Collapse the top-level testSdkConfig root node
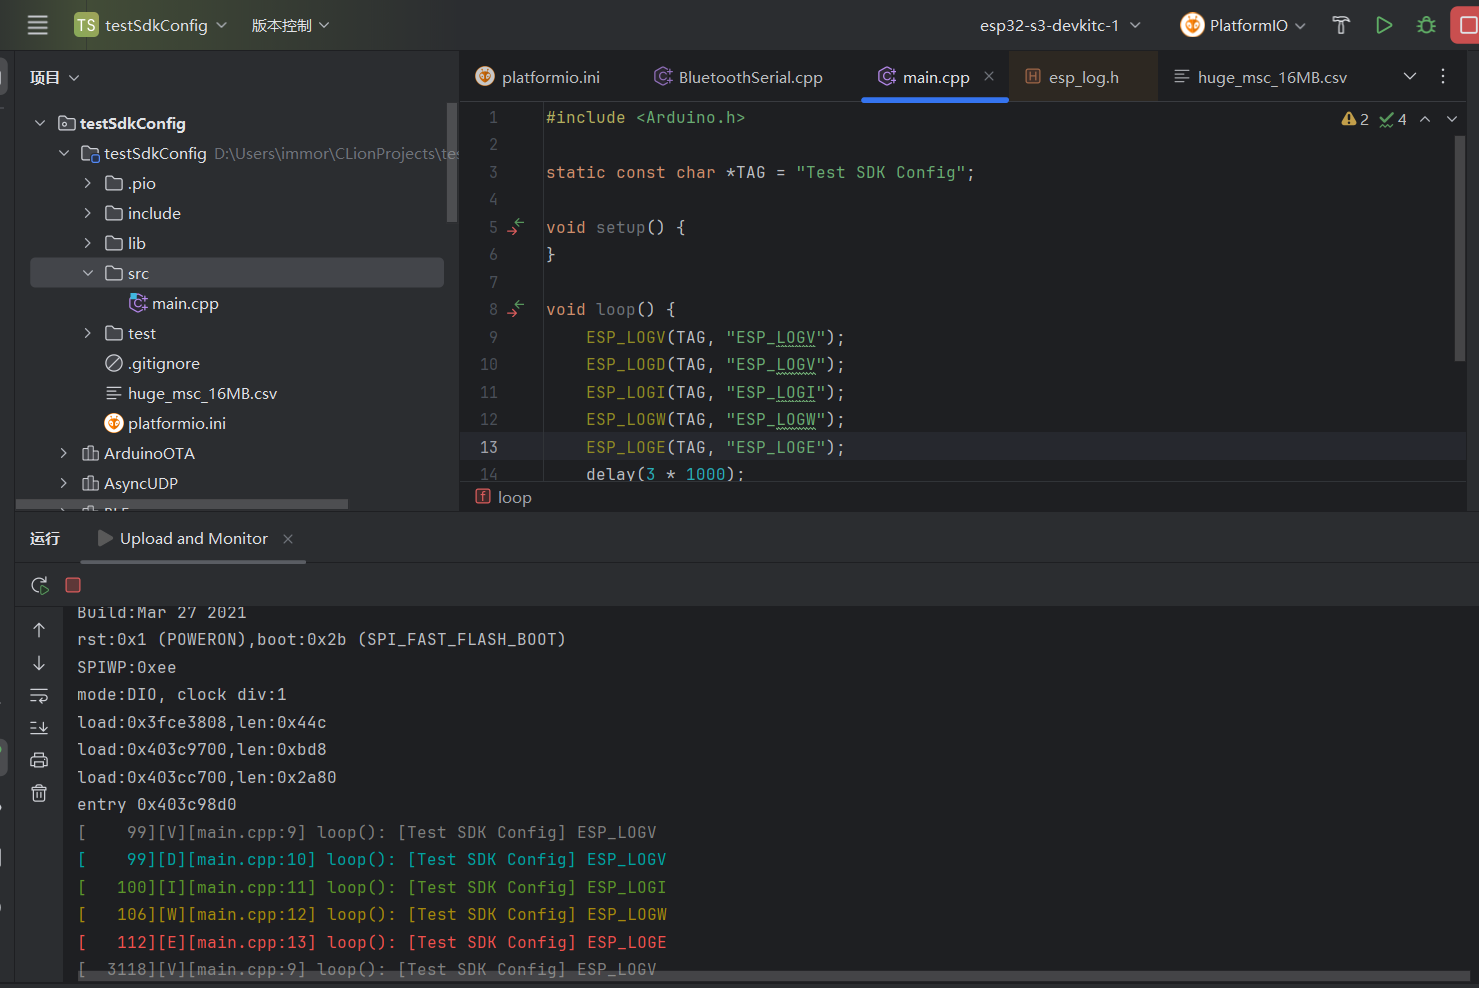The height and width of the screenshot is (988, 1479). pos(40,123)
